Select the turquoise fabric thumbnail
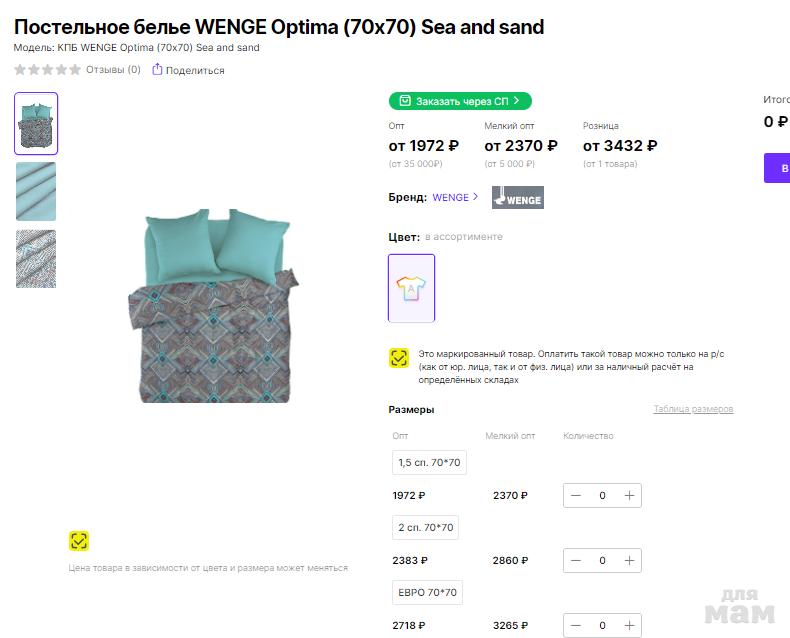 [36, 191]
